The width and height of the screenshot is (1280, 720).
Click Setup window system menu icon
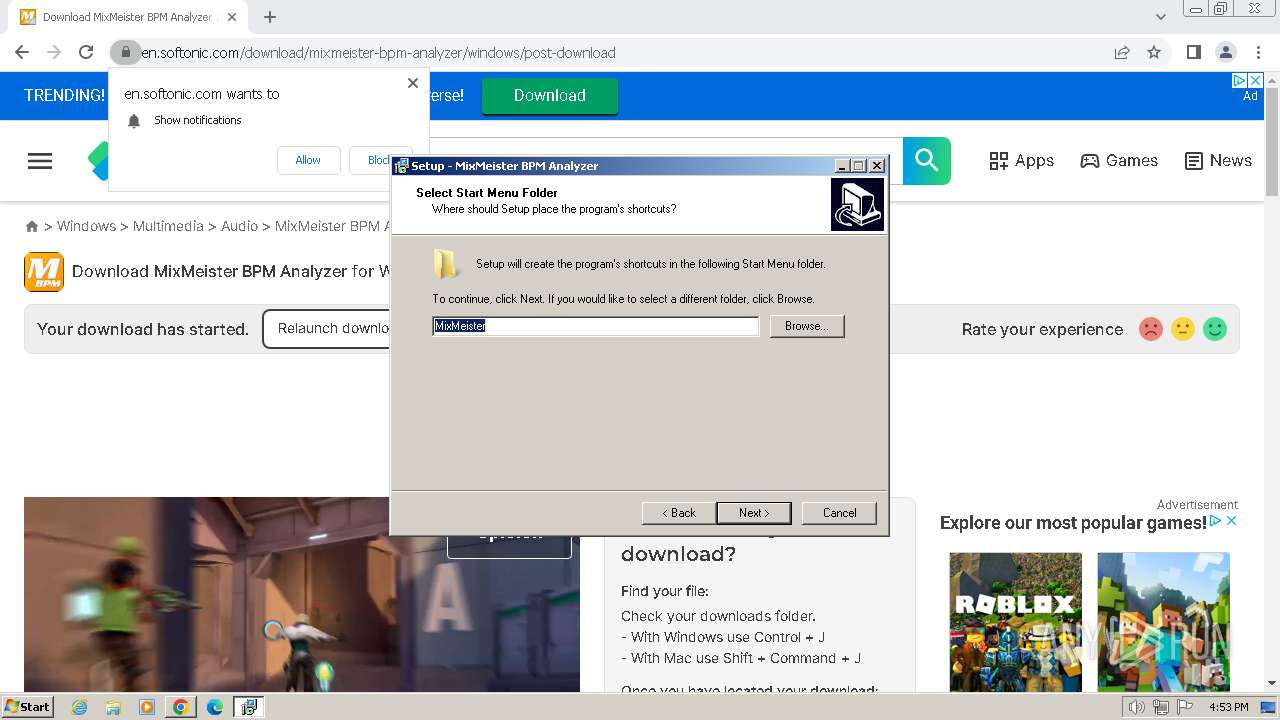pyautogui.click(x=402, y=166)
